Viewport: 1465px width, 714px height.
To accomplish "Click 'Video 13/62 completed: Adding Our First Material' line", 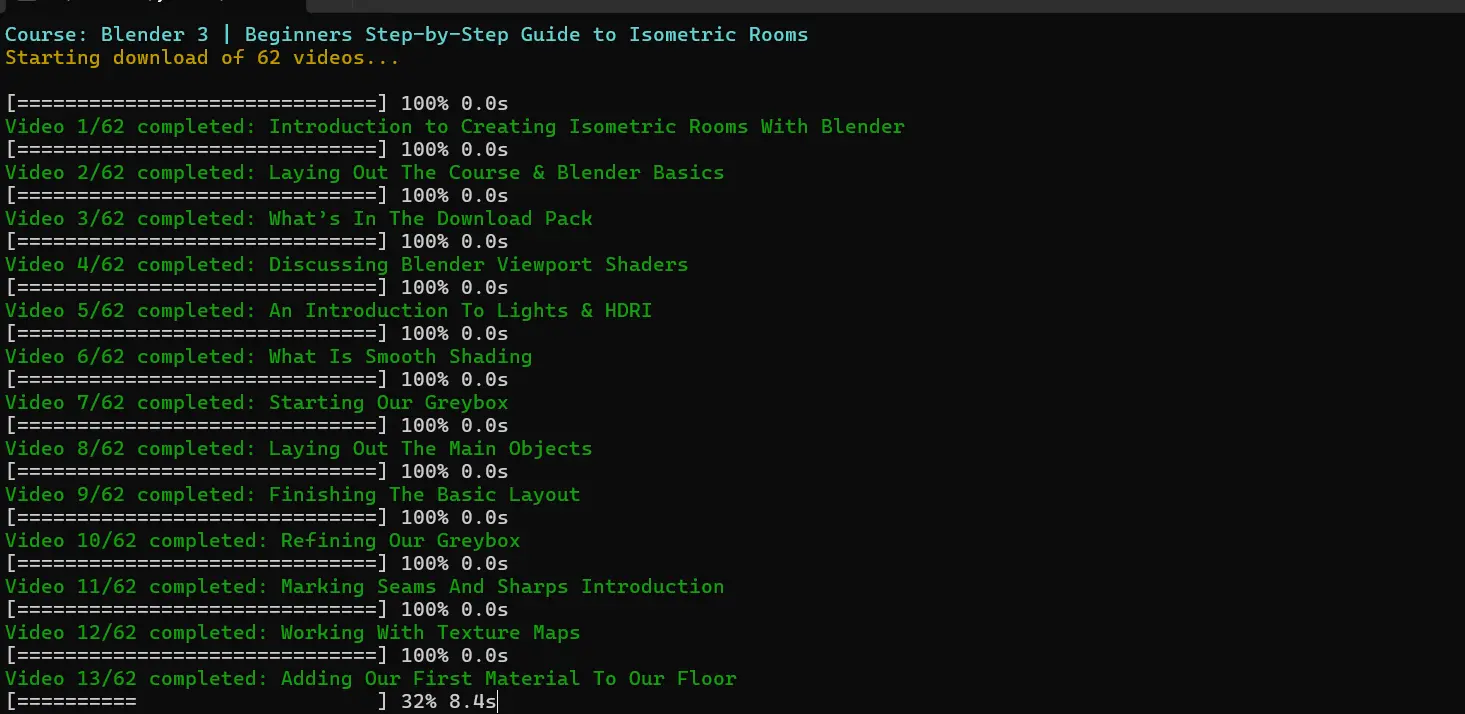I will click(x=370, y=679).
